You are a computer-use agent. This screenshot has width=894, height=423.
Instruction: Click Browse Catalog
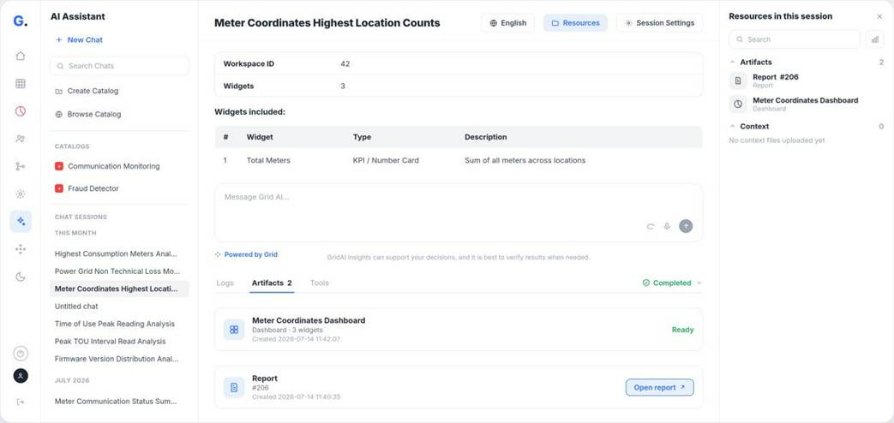[88, 114]
